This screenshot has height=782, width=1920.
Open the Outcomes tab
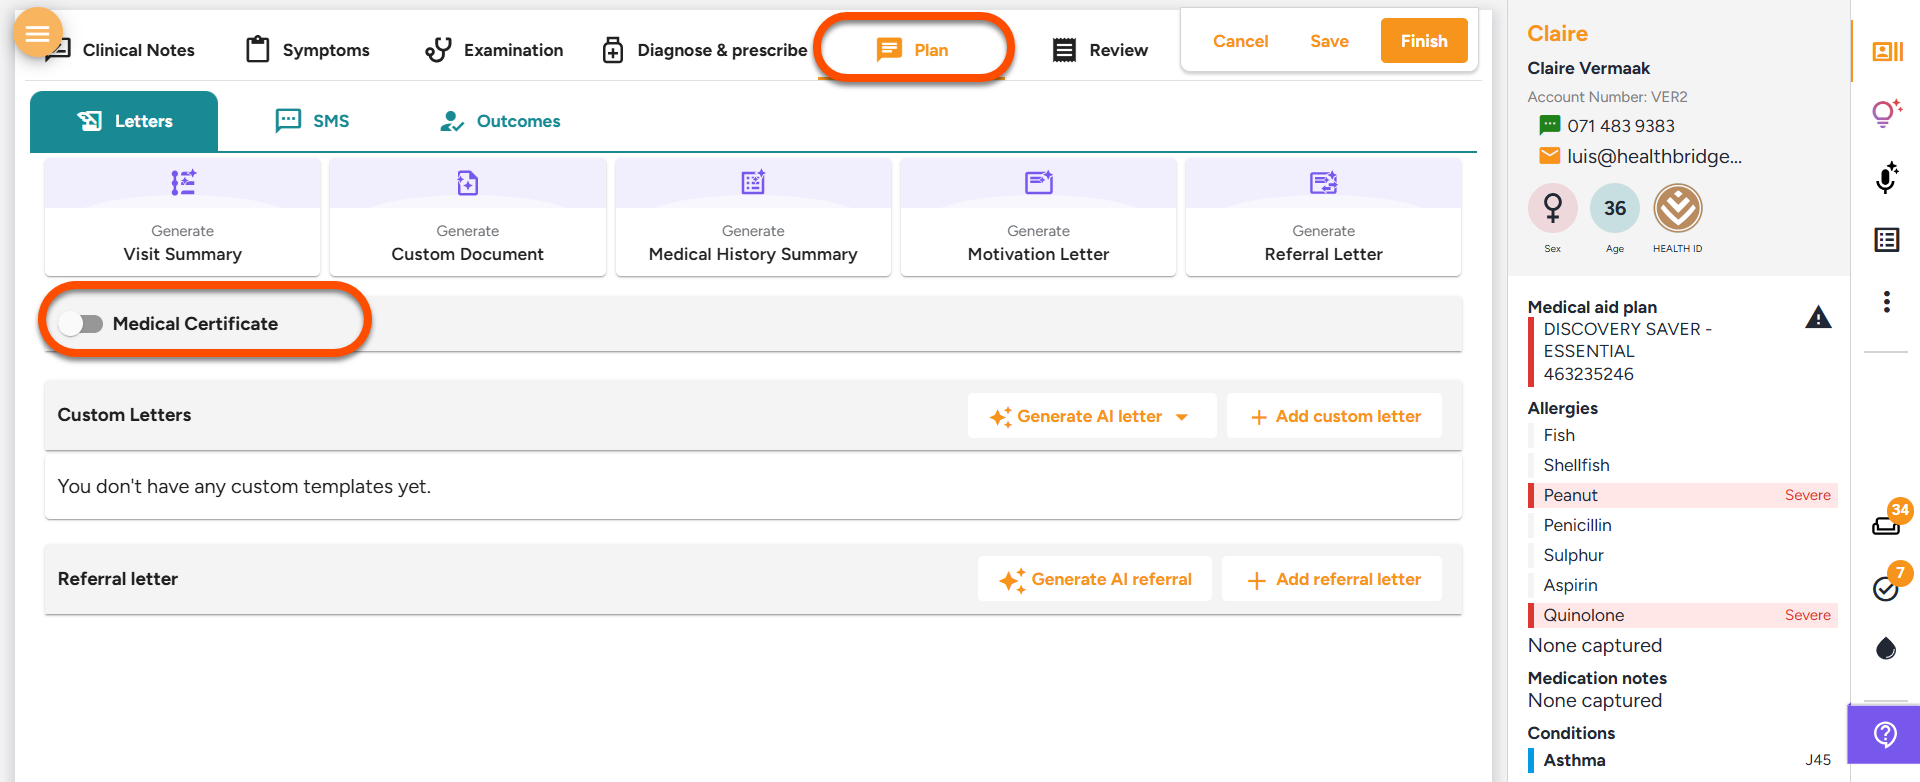click(500, 121)
